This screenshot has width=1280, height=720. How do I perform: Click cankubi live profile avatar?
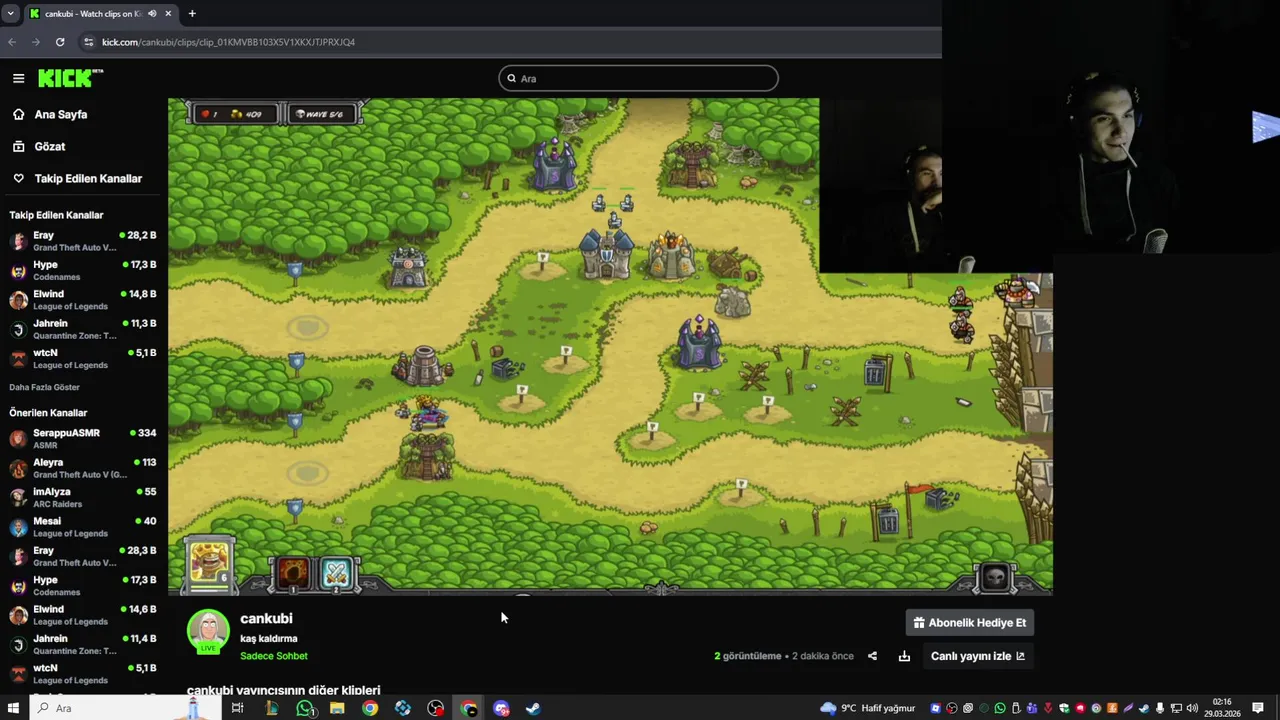(x=208, y=631)
